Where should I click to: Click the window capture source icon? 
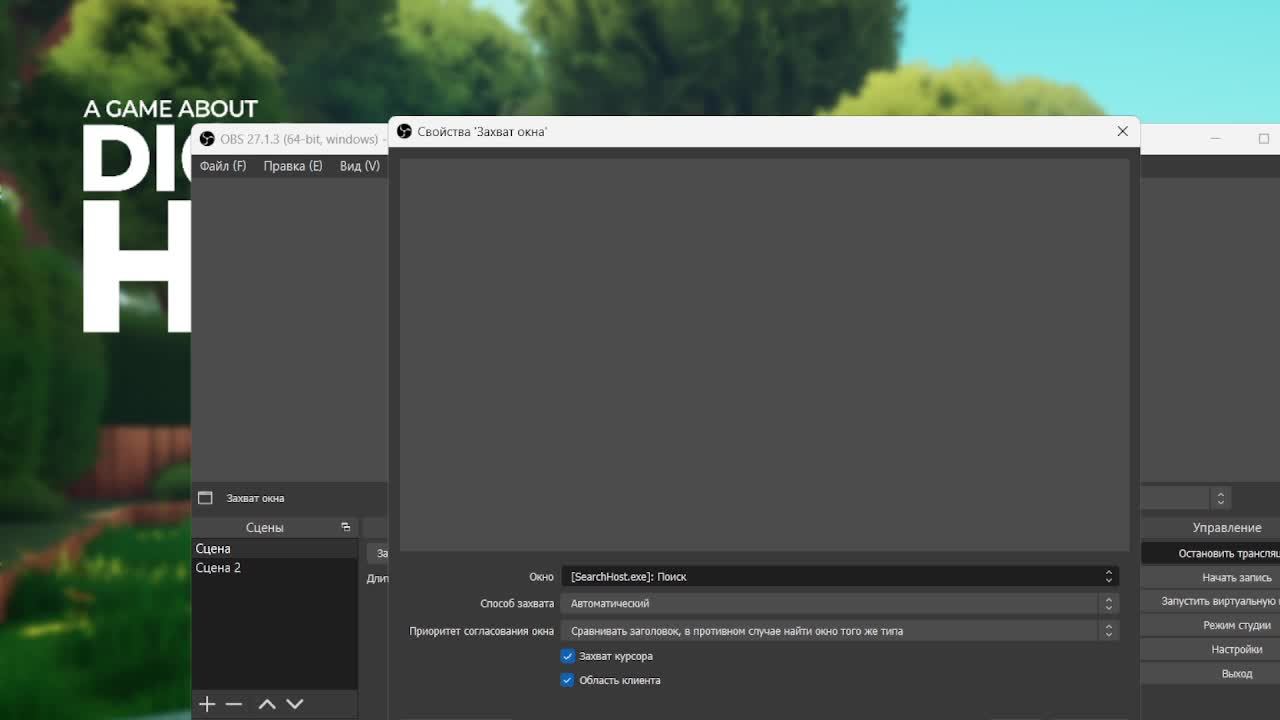(205, 498)
